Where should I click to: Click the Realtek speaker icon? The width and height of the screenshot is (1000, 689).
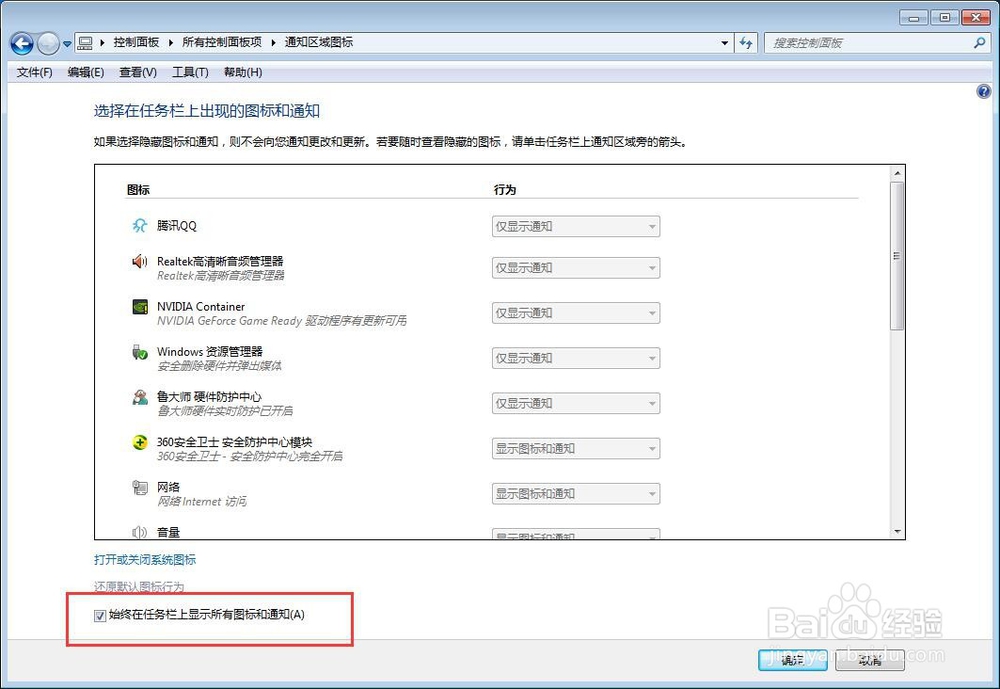tap(139, 261)
